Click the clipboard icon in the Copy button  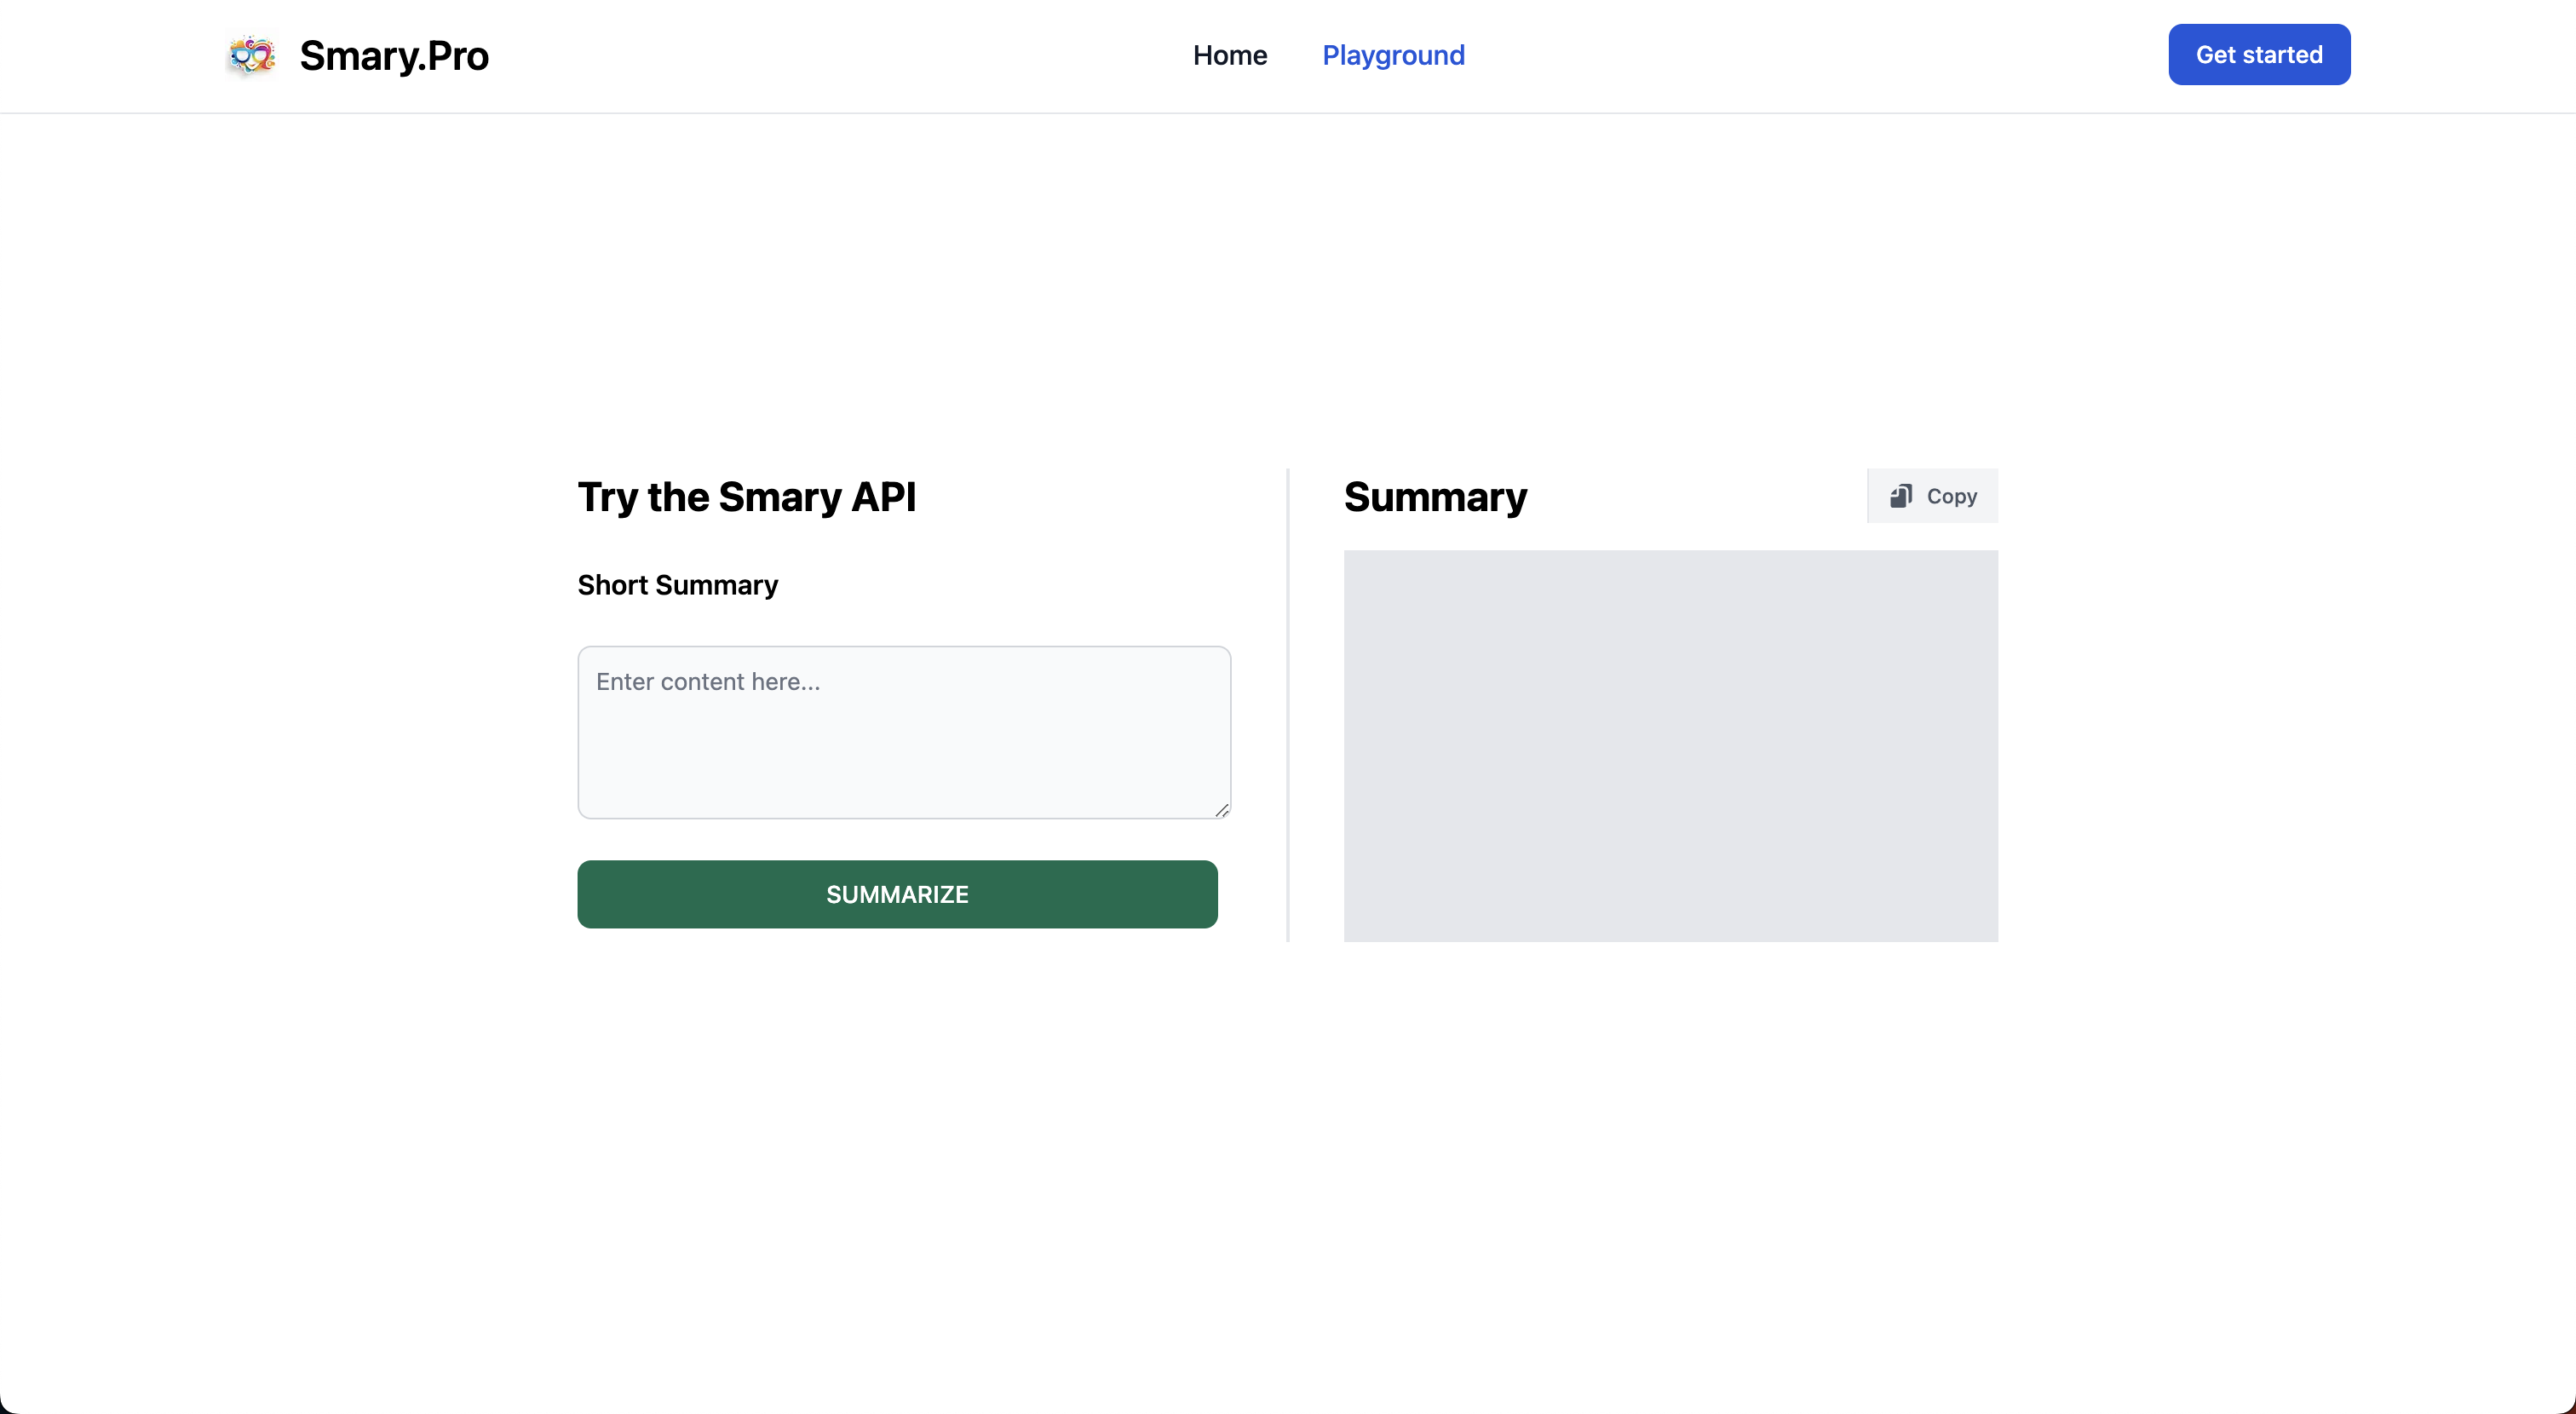[x=1900, y=496]
